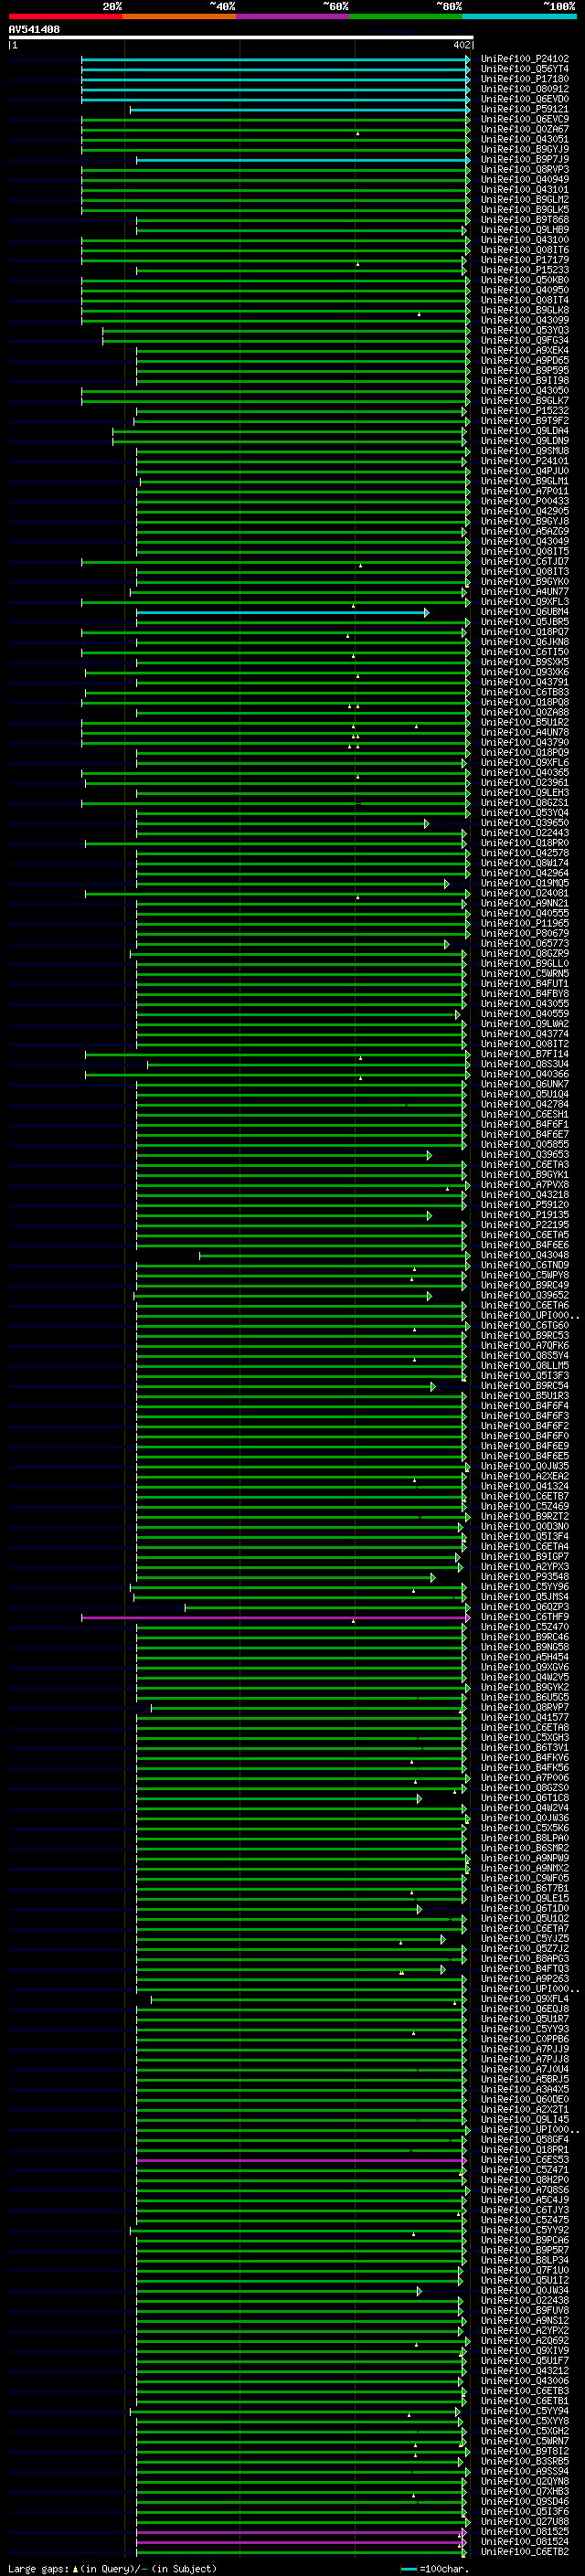Click the magenta alignment bar for UniRef100_C6THF9
Viewport: 585px width, 2576px height.
click(x=275, y=1617)
